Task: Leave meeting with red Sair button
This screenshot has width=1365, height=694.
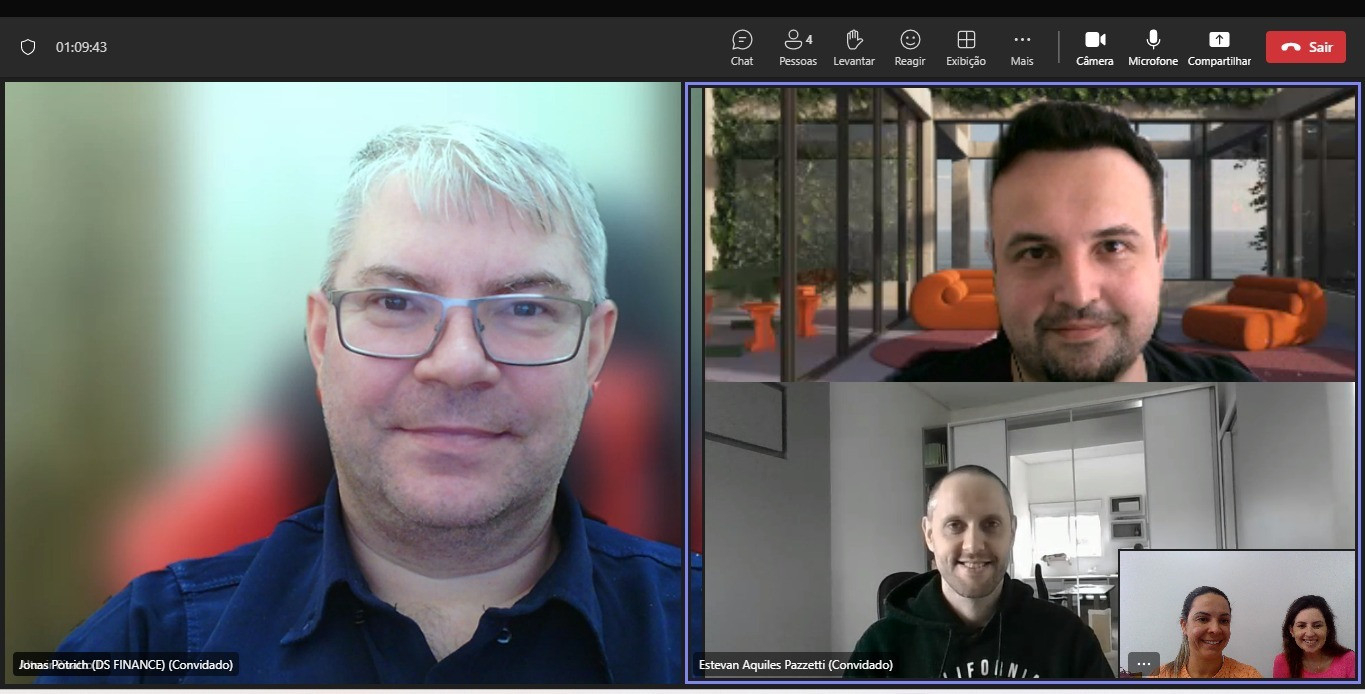Action: pos(1304,47)
